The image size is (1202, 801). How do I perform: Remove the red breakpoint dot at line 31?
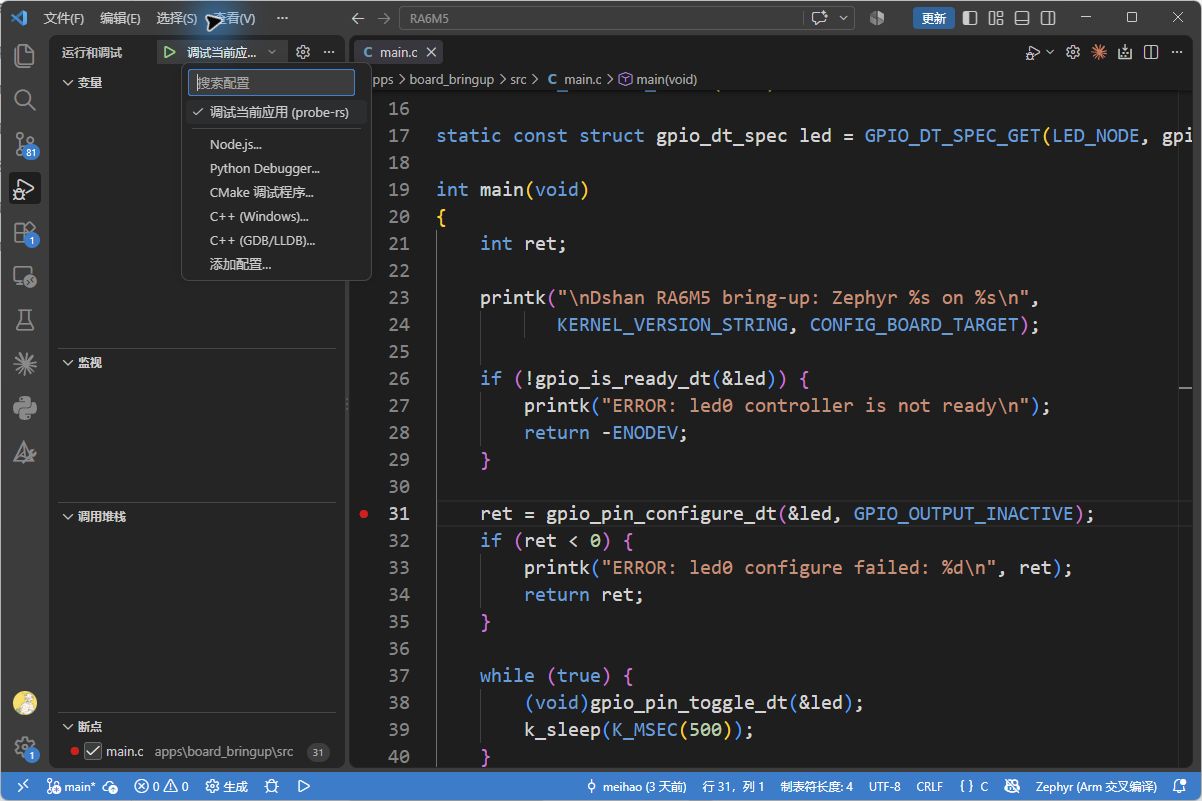point(364,514)
